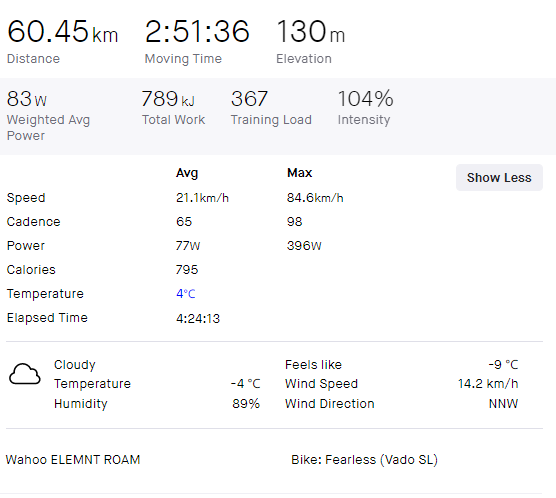Click the Avg column header
Image resolution: width=556 pixels, height=498 pixels.
tap(187, 173)
